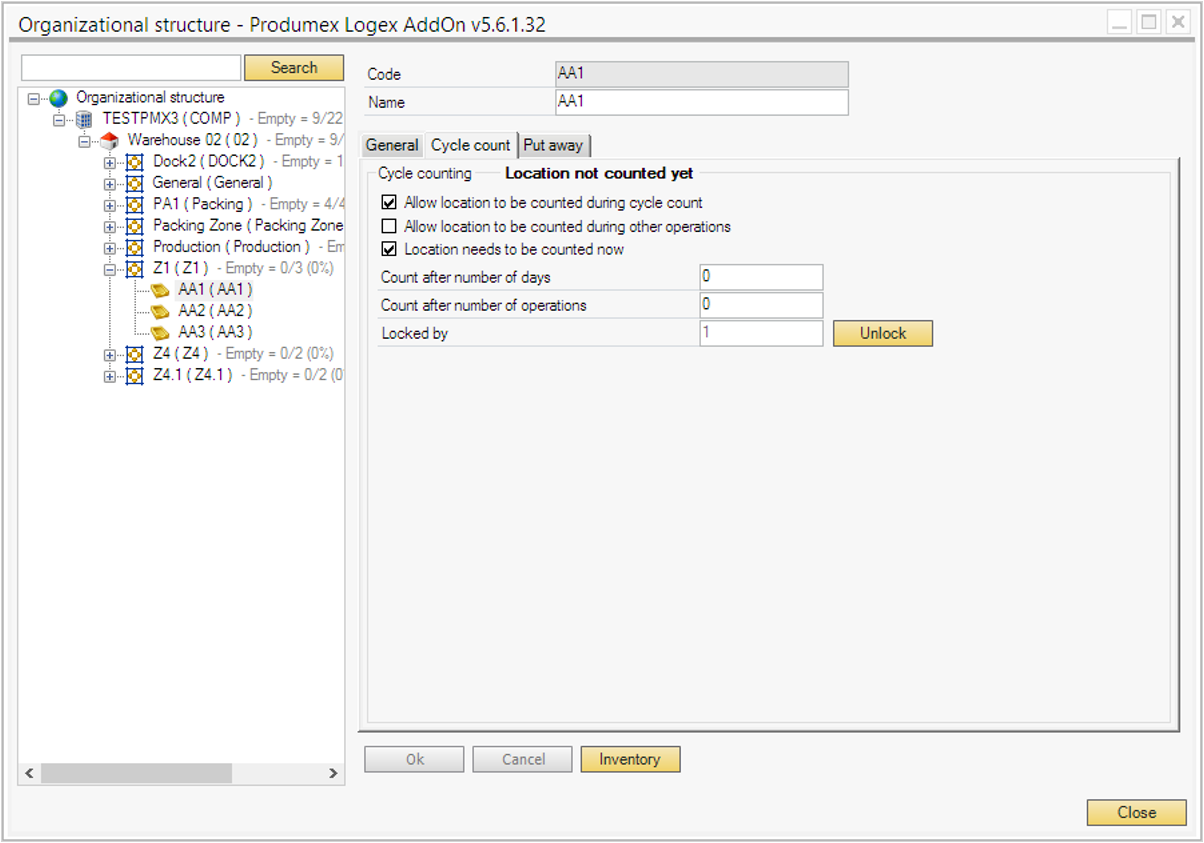Click the Warehouse 02 house icon
This screenshot has height=843, width=1204.
click(110, 141)
